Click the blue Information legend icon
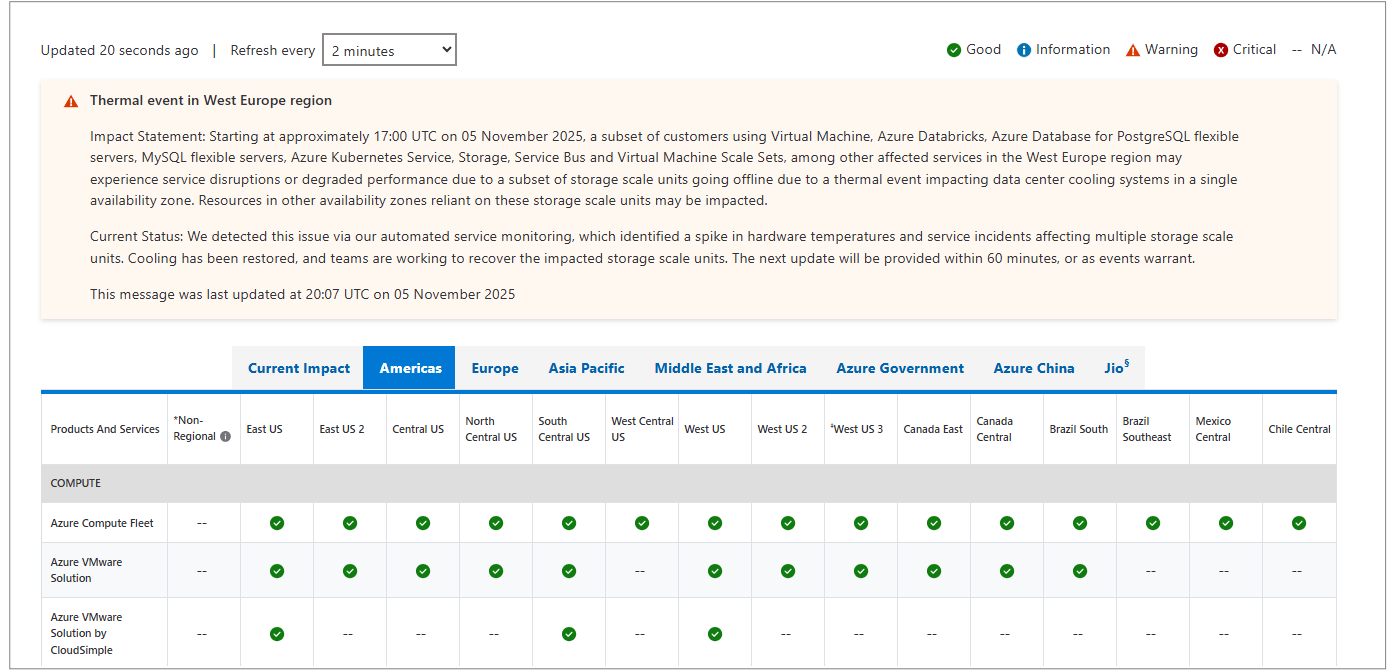This screenshot has width=1388, height=670. click(x=1024, y=50)
